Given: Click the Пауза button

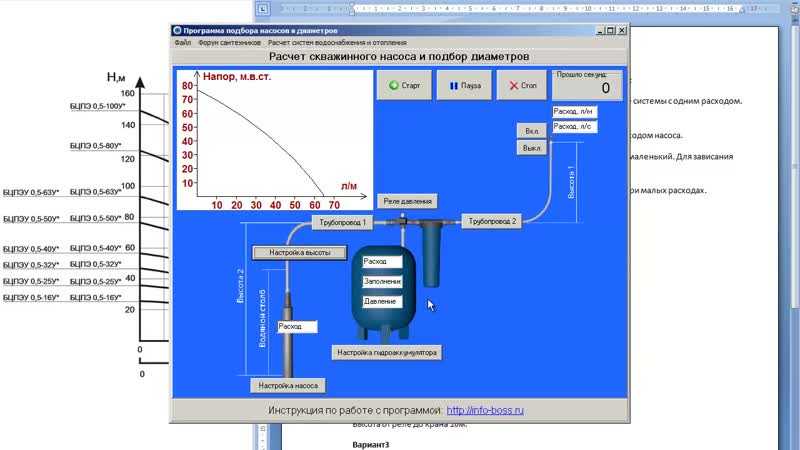Looking at the screenshot, I should (464, 85).
